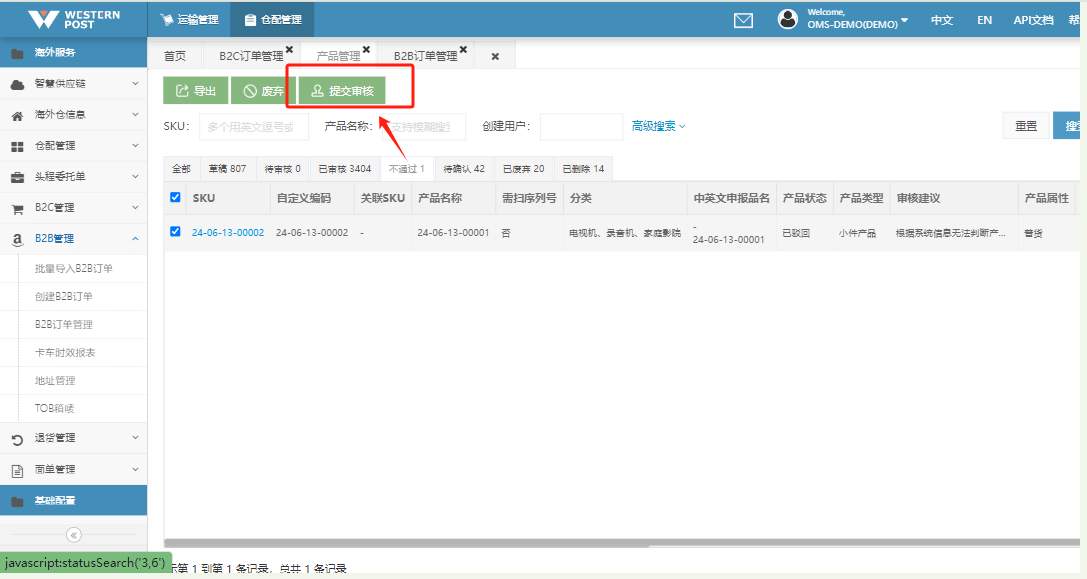
Task: Close the 产品管理 tab
Action: coord(367,49)
